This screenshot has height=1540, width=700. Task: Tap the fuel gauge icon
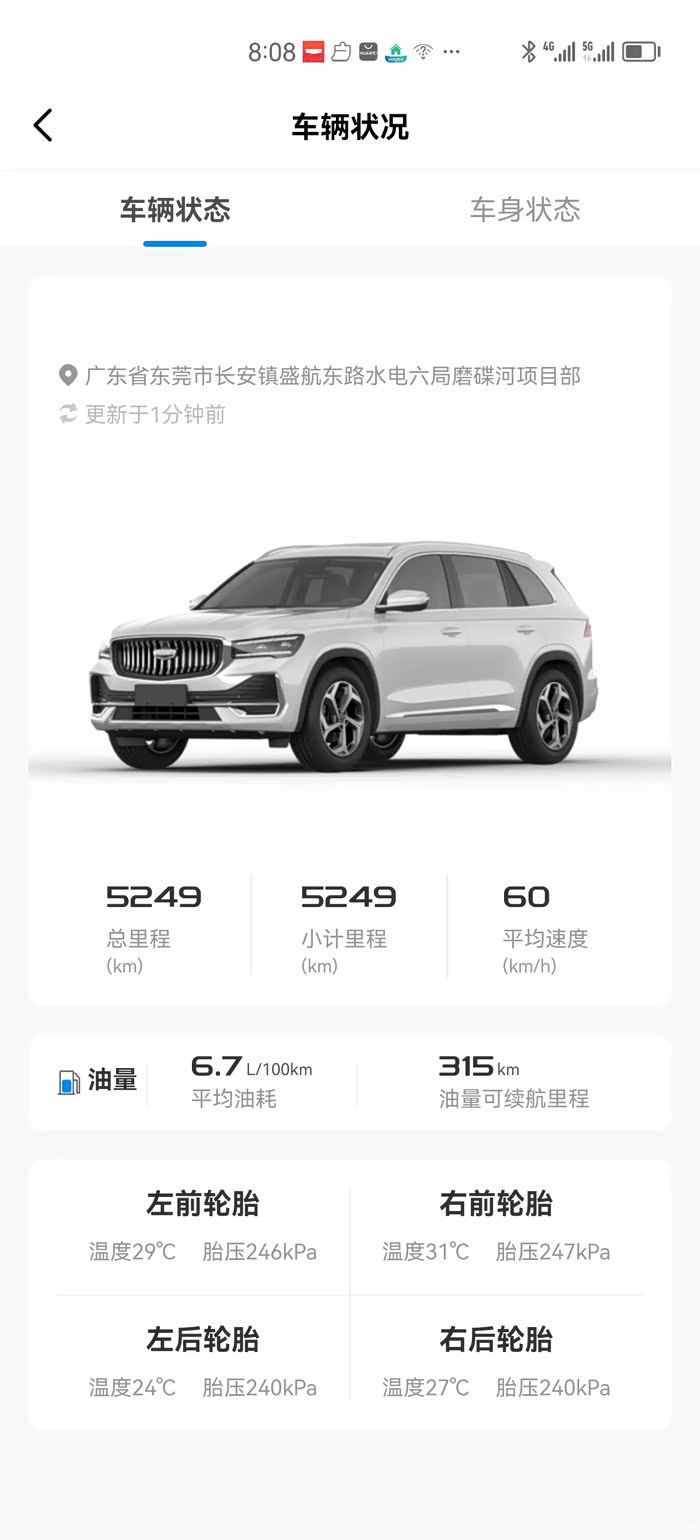pos(69,1082)
